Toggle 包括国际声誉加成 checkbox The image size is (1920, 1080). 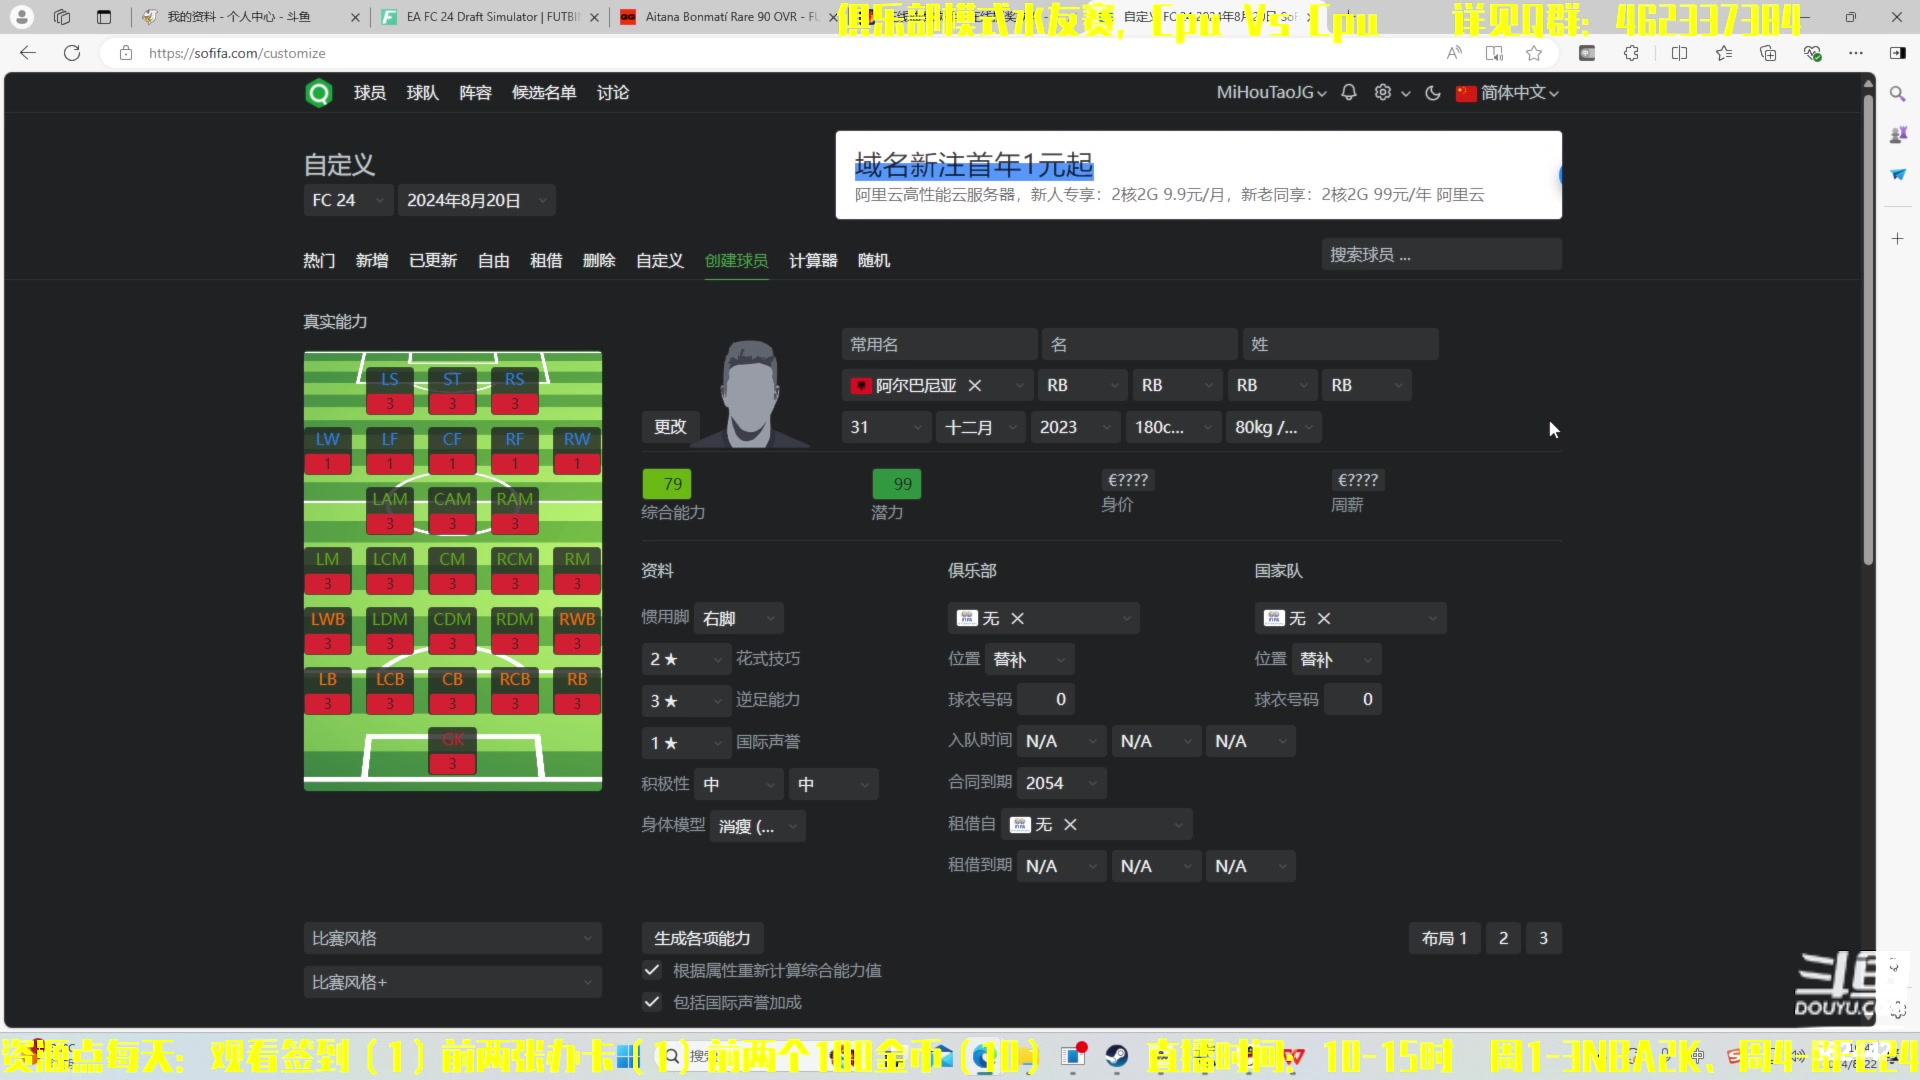(x=652, y=1002)
